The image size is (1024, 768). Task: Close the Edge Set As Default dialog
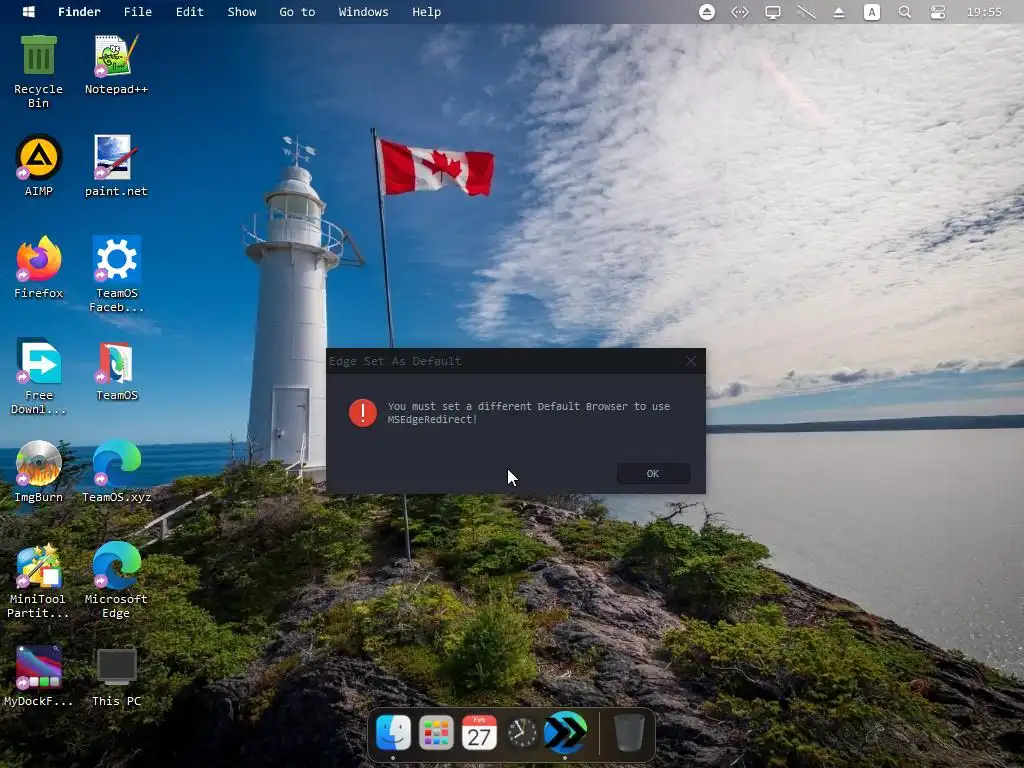[691, 361]
